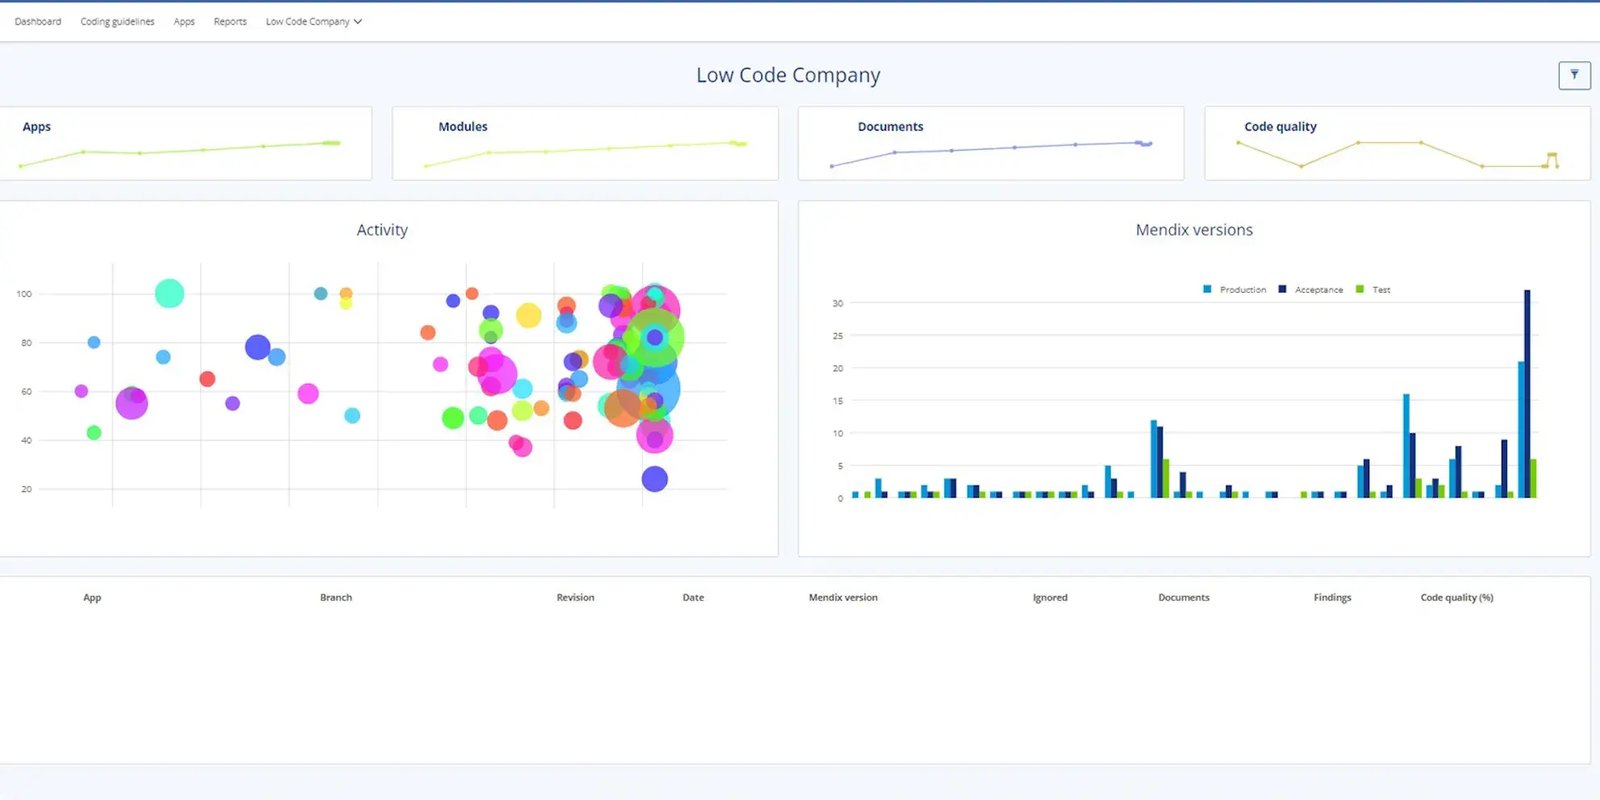Sort table by Branch column header

[x=336, y=598]
